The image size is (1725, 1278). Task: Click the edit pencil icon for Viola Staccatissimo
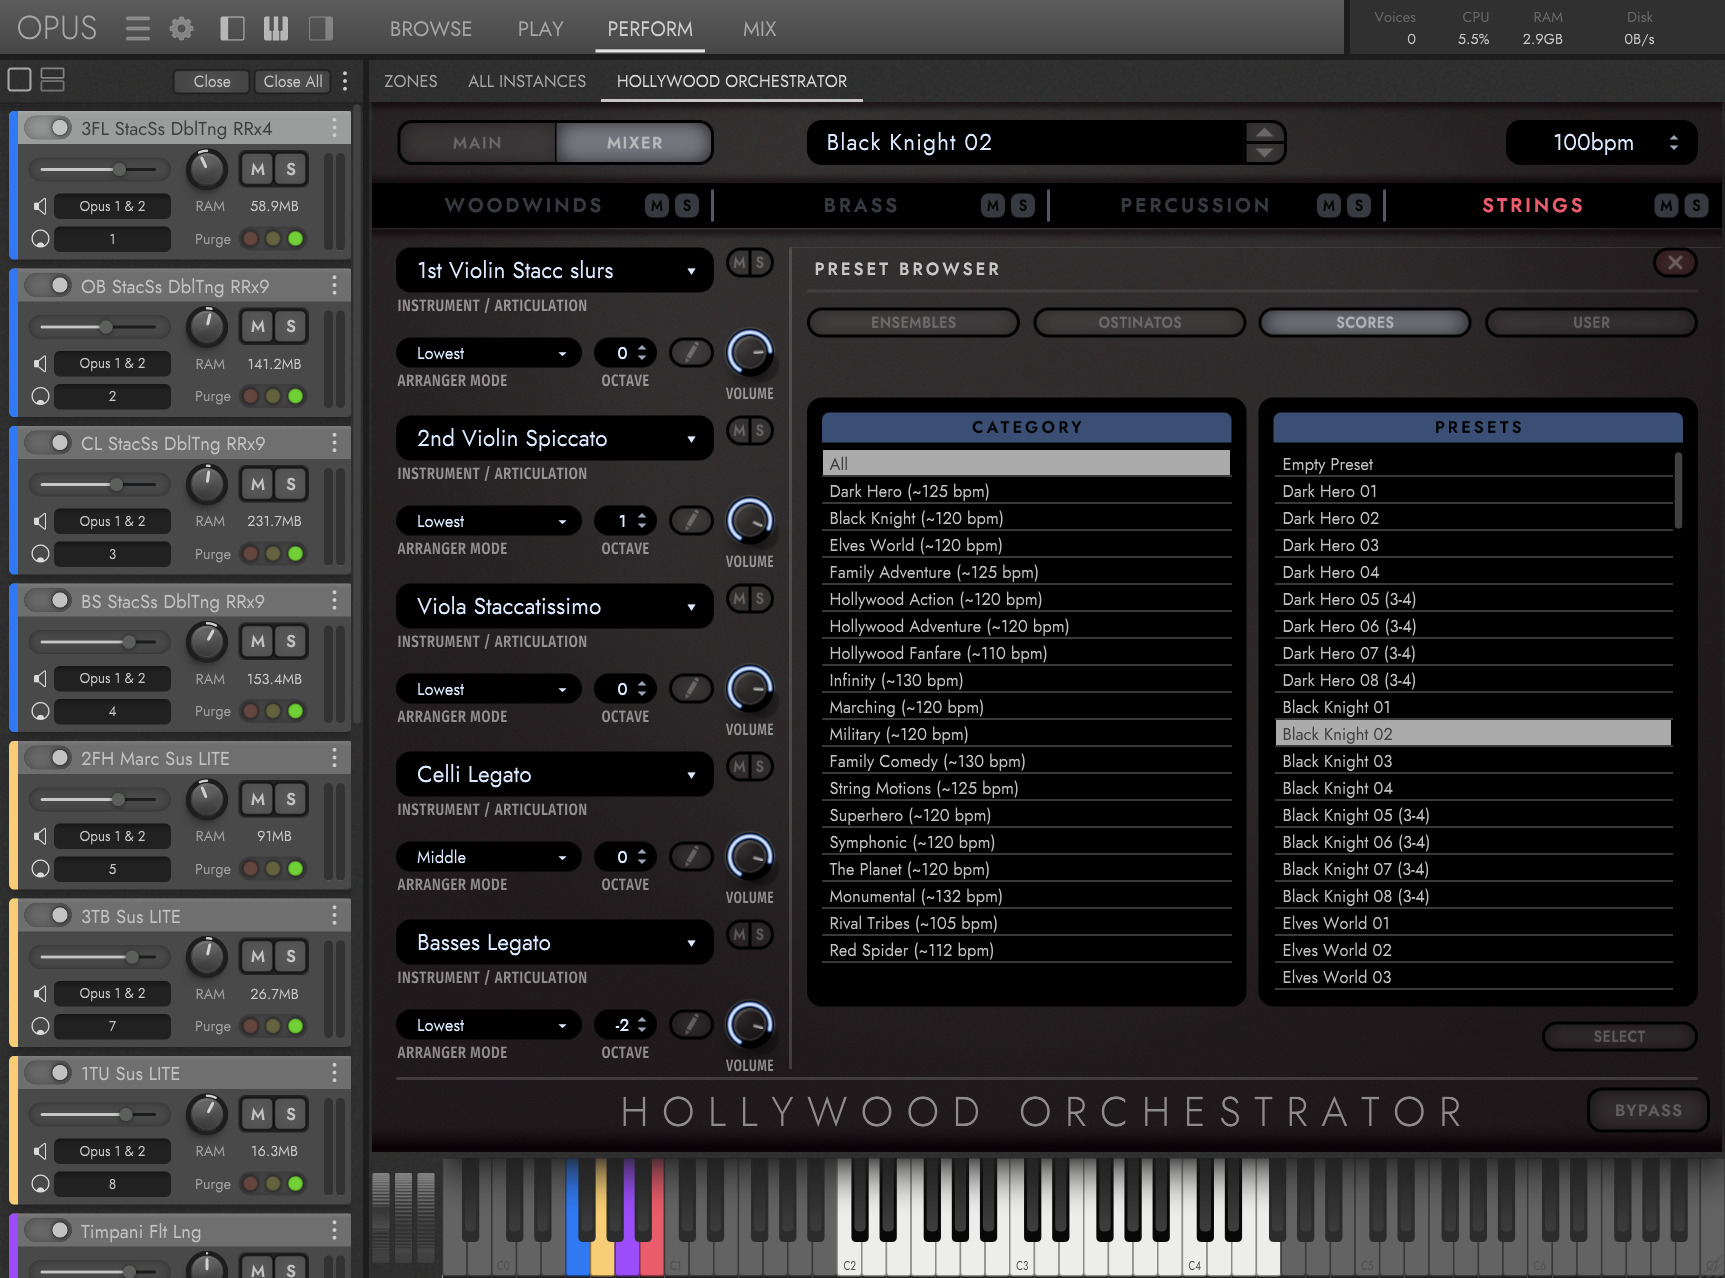click(691, 689)
